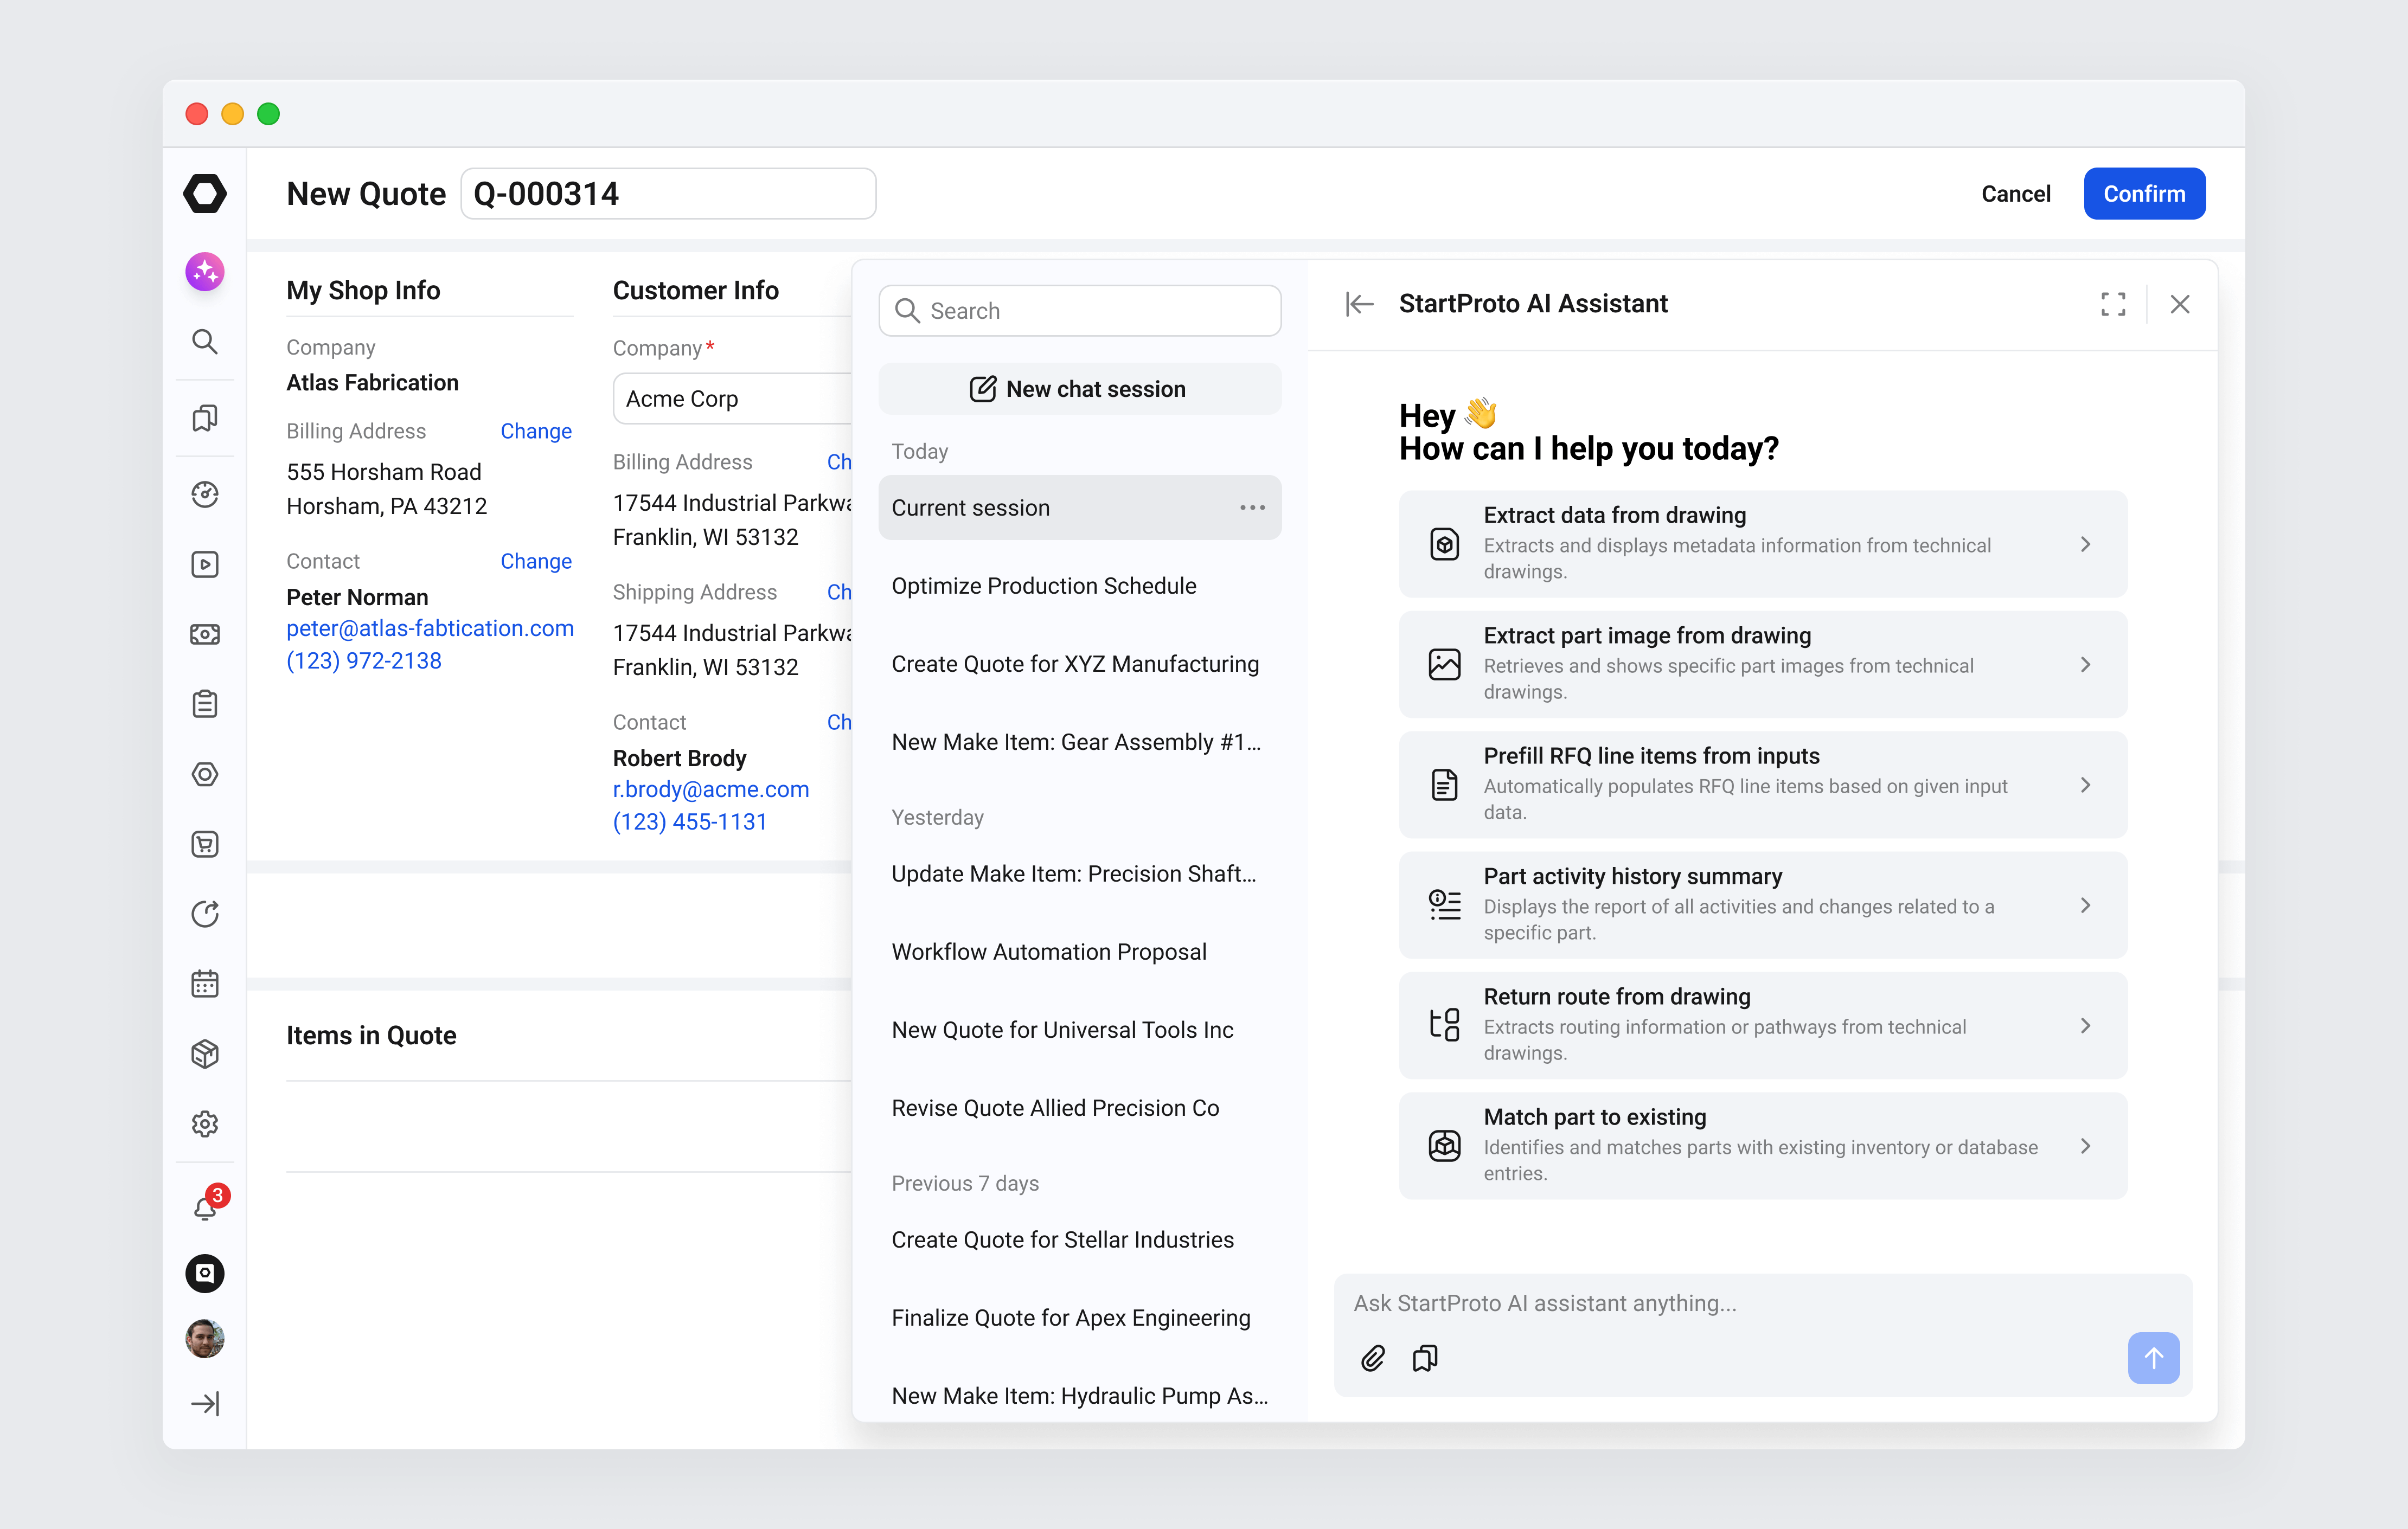The height and width of the screenshot is (1529, 2408).
Task: Start a New chat session
Action: coord(1079,389)
